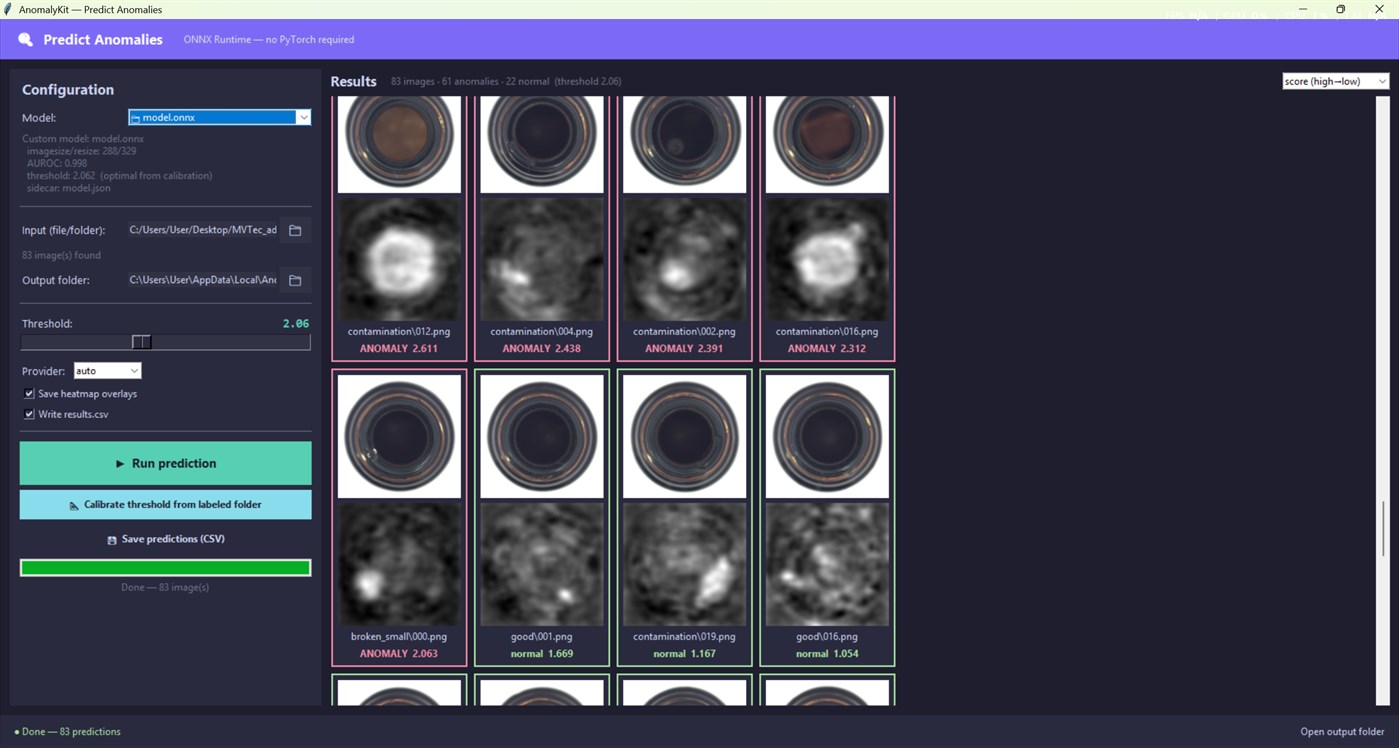
Task: Browse for input folder icon
Action: (x=295, y=230)
